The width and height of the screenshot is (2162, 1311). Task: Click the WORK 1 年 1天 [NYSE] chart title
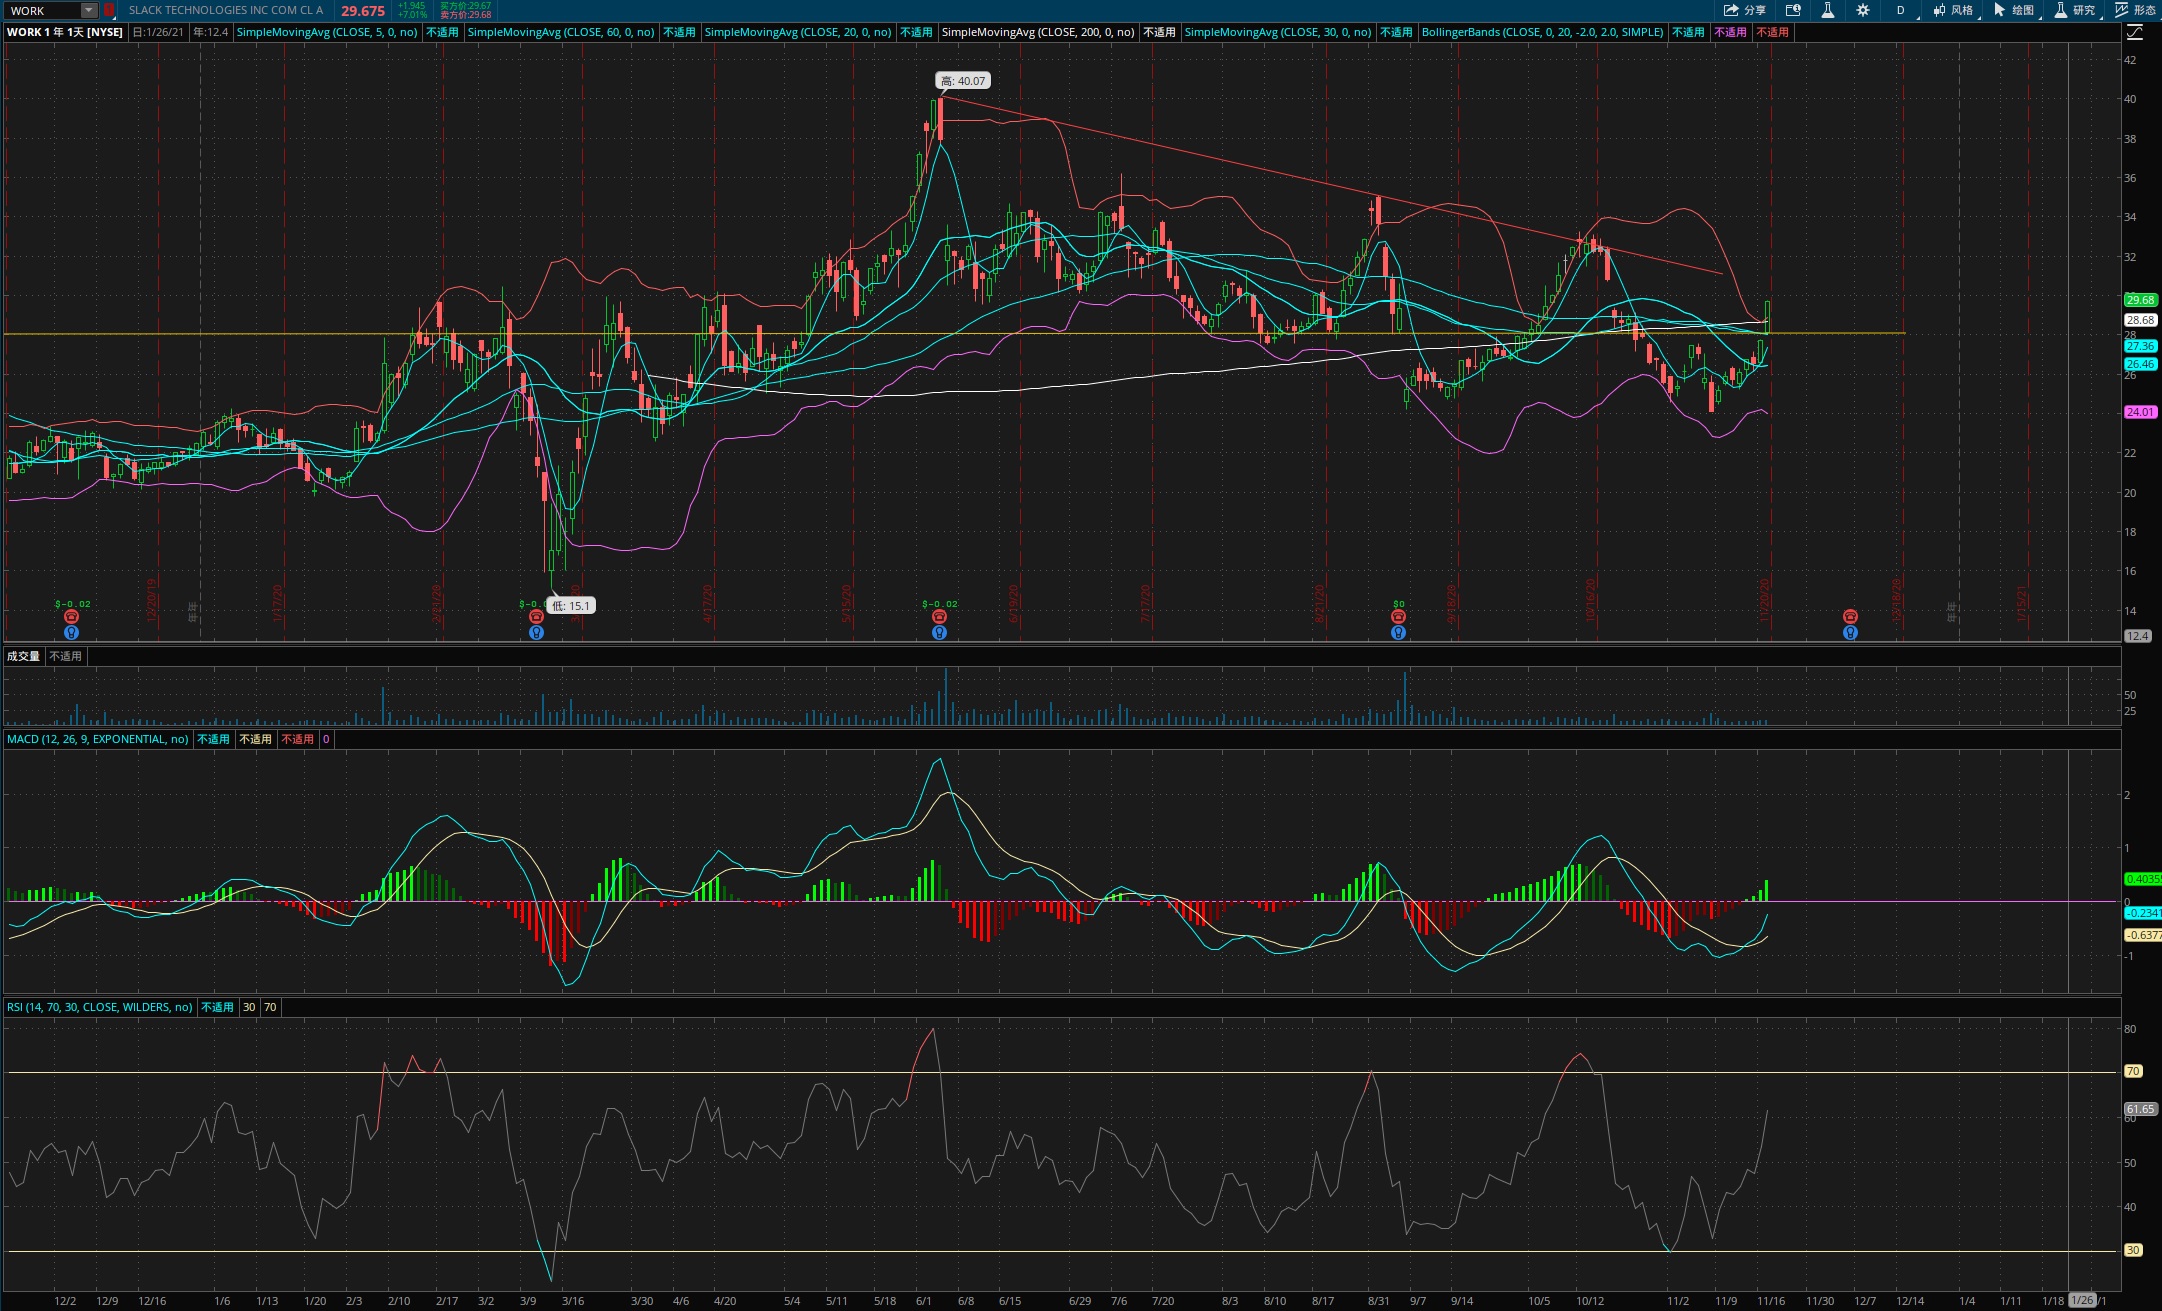pos(65,32)
